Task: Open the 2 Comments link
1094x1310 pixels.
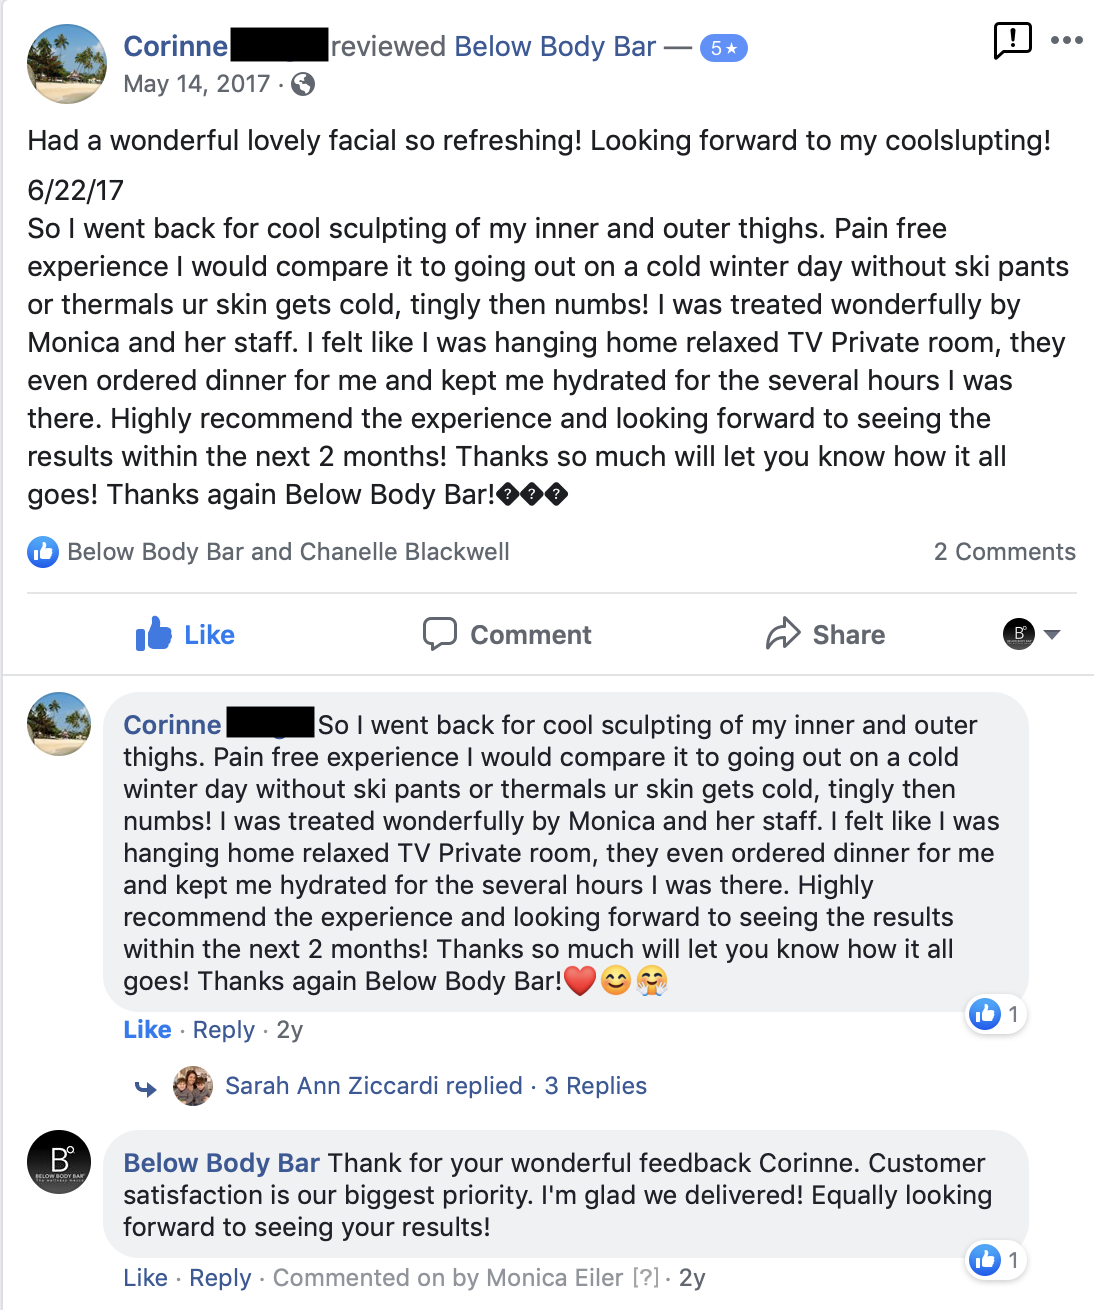Action: [x=1004, y=552]
